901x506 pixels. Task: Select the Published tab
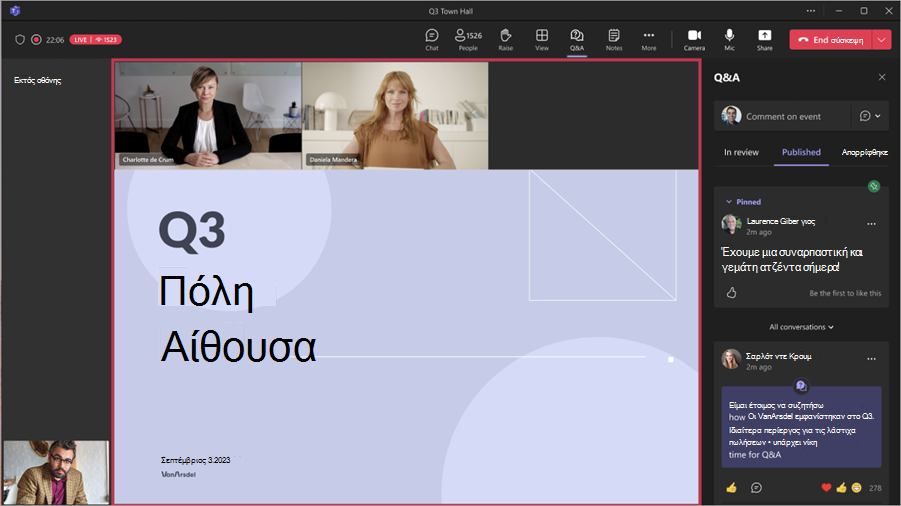[x=801, y=152]
